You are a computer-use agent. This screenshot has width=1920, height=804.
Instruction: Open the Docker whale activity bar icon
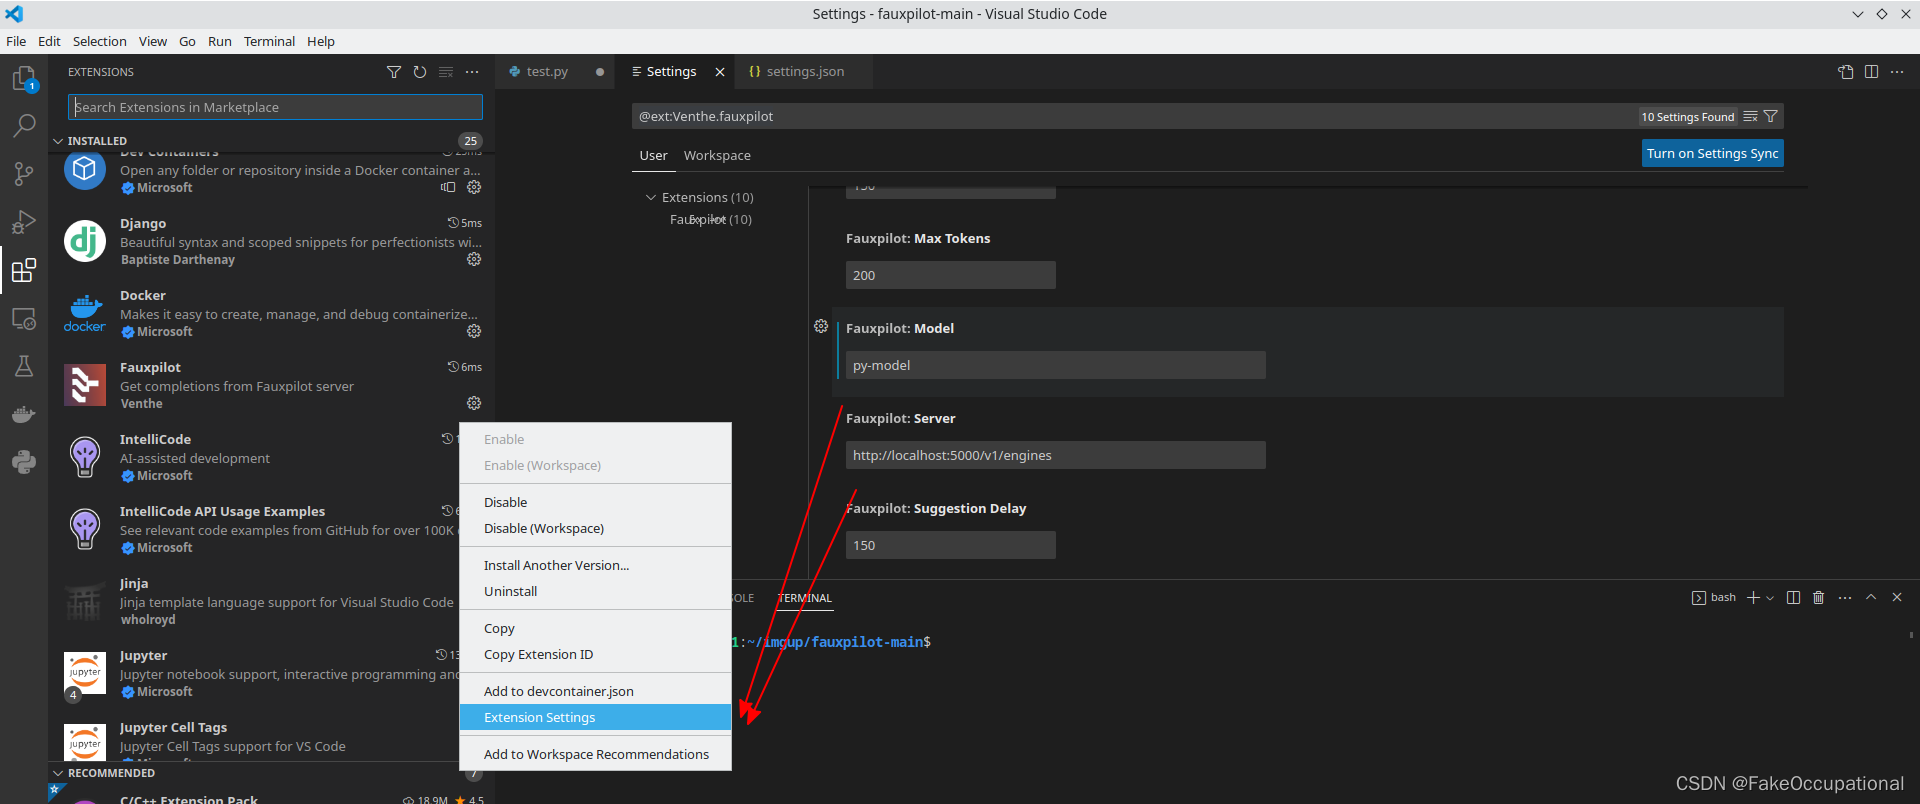[x=24, y=414]
